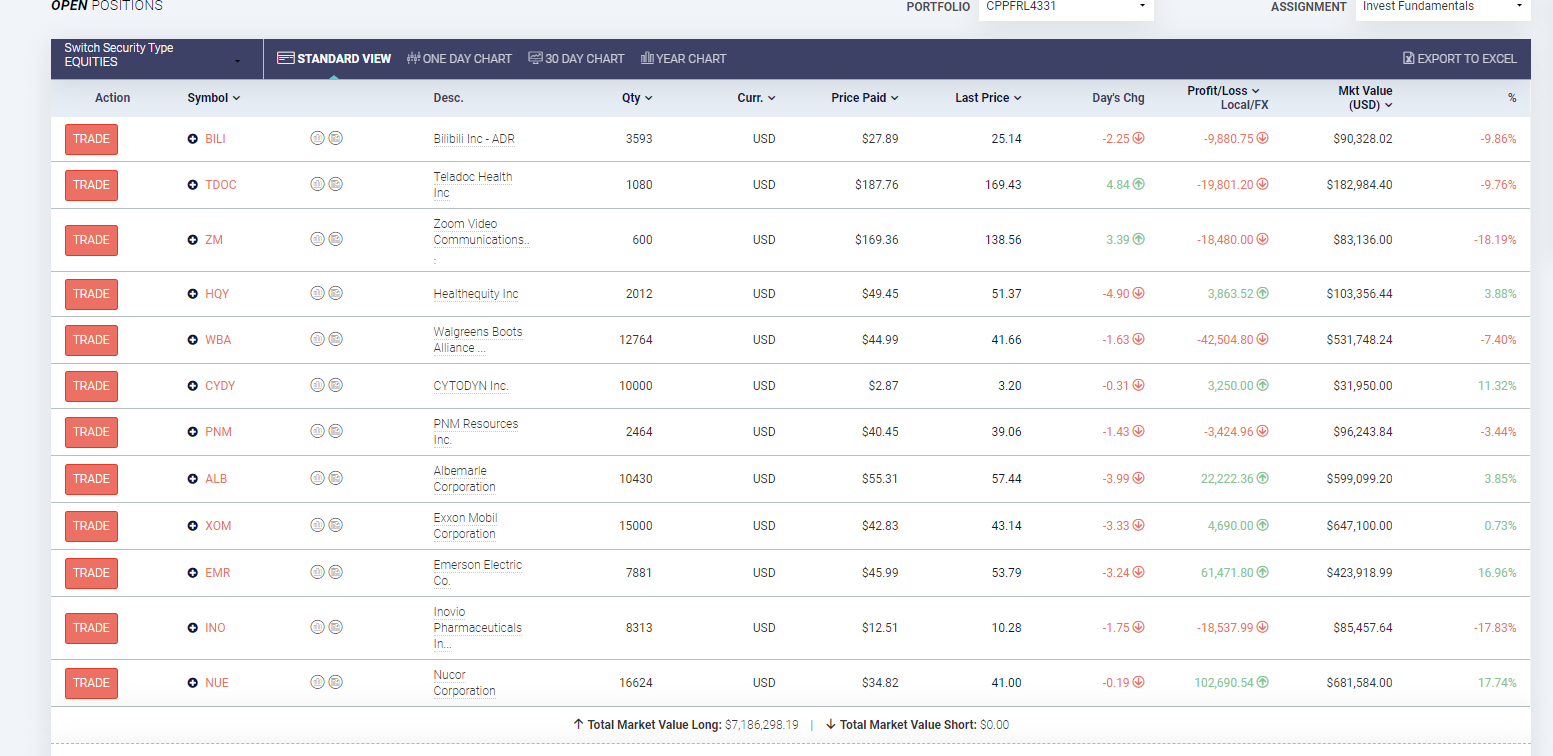Screen dimensions: 1553x756
Task: Open the news chart icon for ALB
Action: pyautogui.click(x=336, y=478)
